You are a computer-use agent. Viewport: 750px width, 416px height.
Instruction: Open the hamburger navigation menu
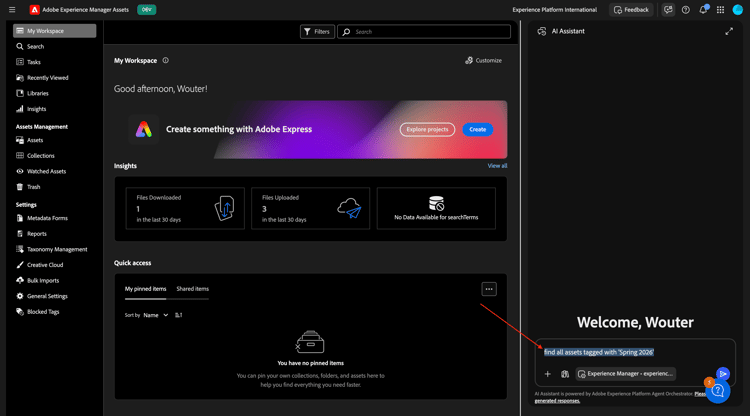tap(12, 10)
